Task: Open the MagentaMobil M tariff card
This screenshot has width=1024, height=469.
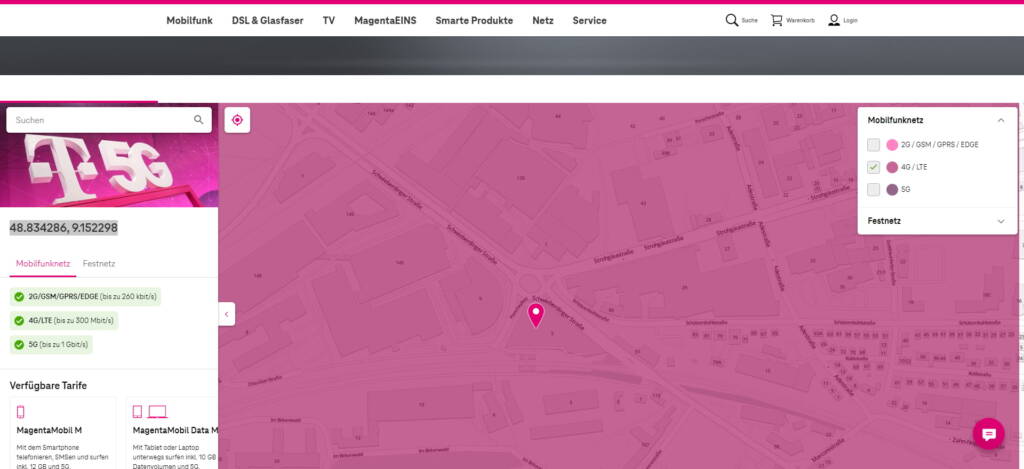Action: (63, 433)
